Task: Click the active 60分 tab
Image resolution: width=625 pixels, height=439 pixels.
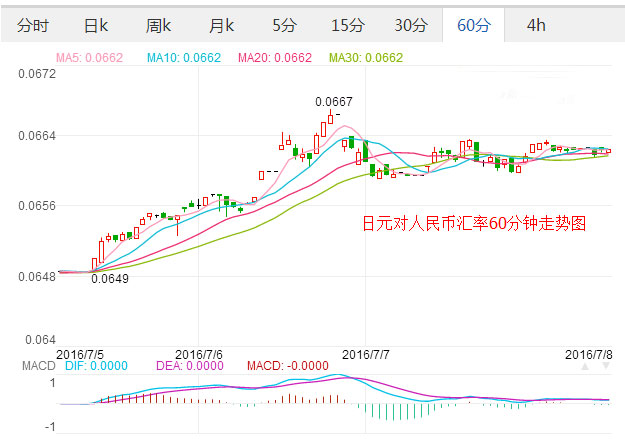Action: [474, 26]
